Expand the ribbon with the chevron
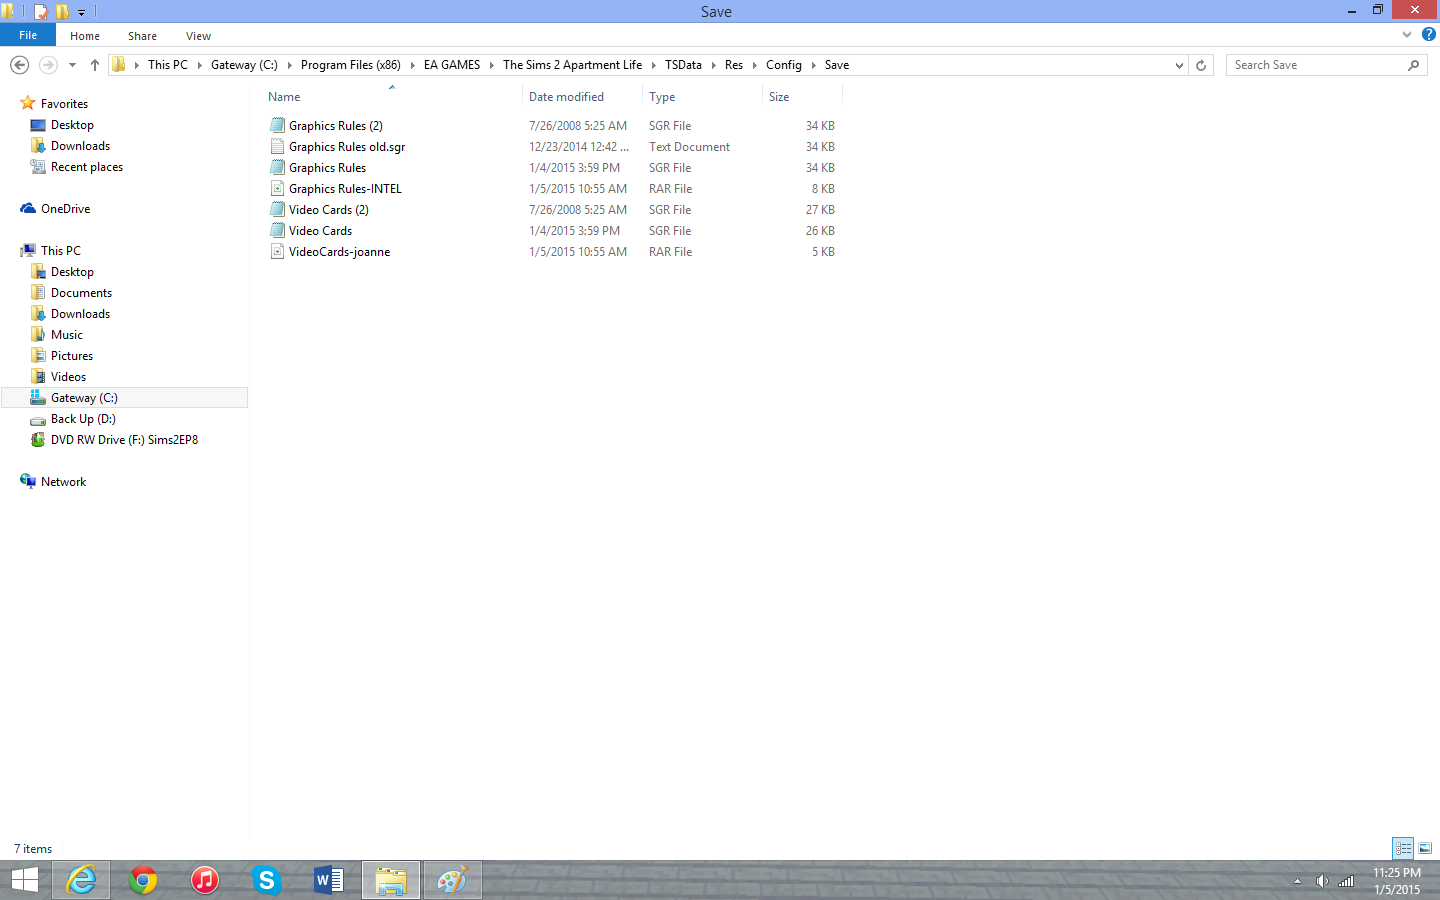The height and width of the screenshot is (900, 1440). click(1407, 34)
